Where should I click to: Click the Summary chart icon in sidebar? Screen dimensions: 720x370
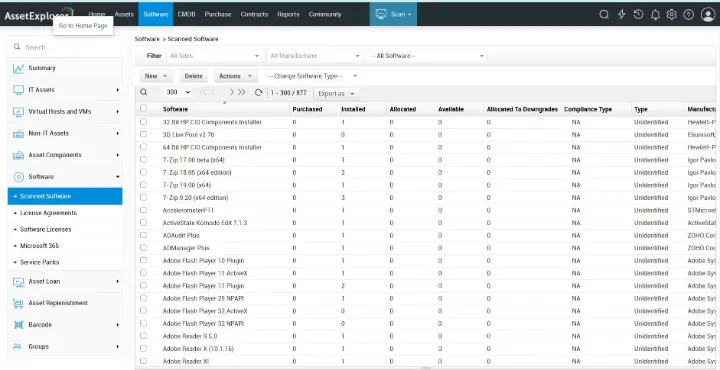coord(18,68)
